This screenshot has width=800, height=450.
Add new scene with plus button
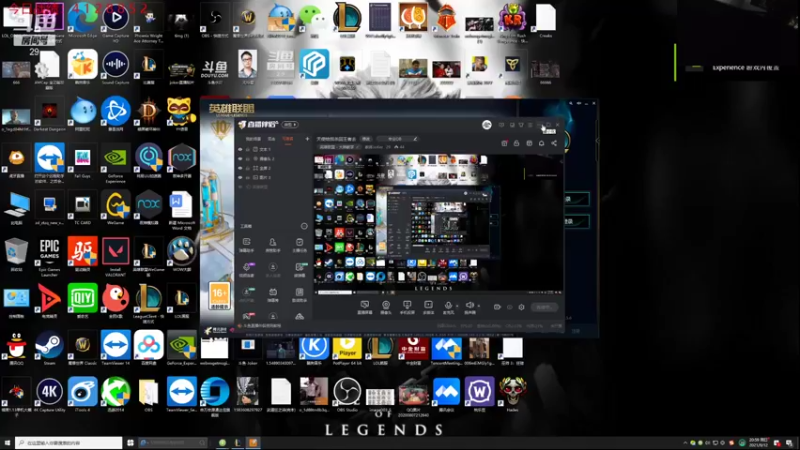(x=307, y=139)
